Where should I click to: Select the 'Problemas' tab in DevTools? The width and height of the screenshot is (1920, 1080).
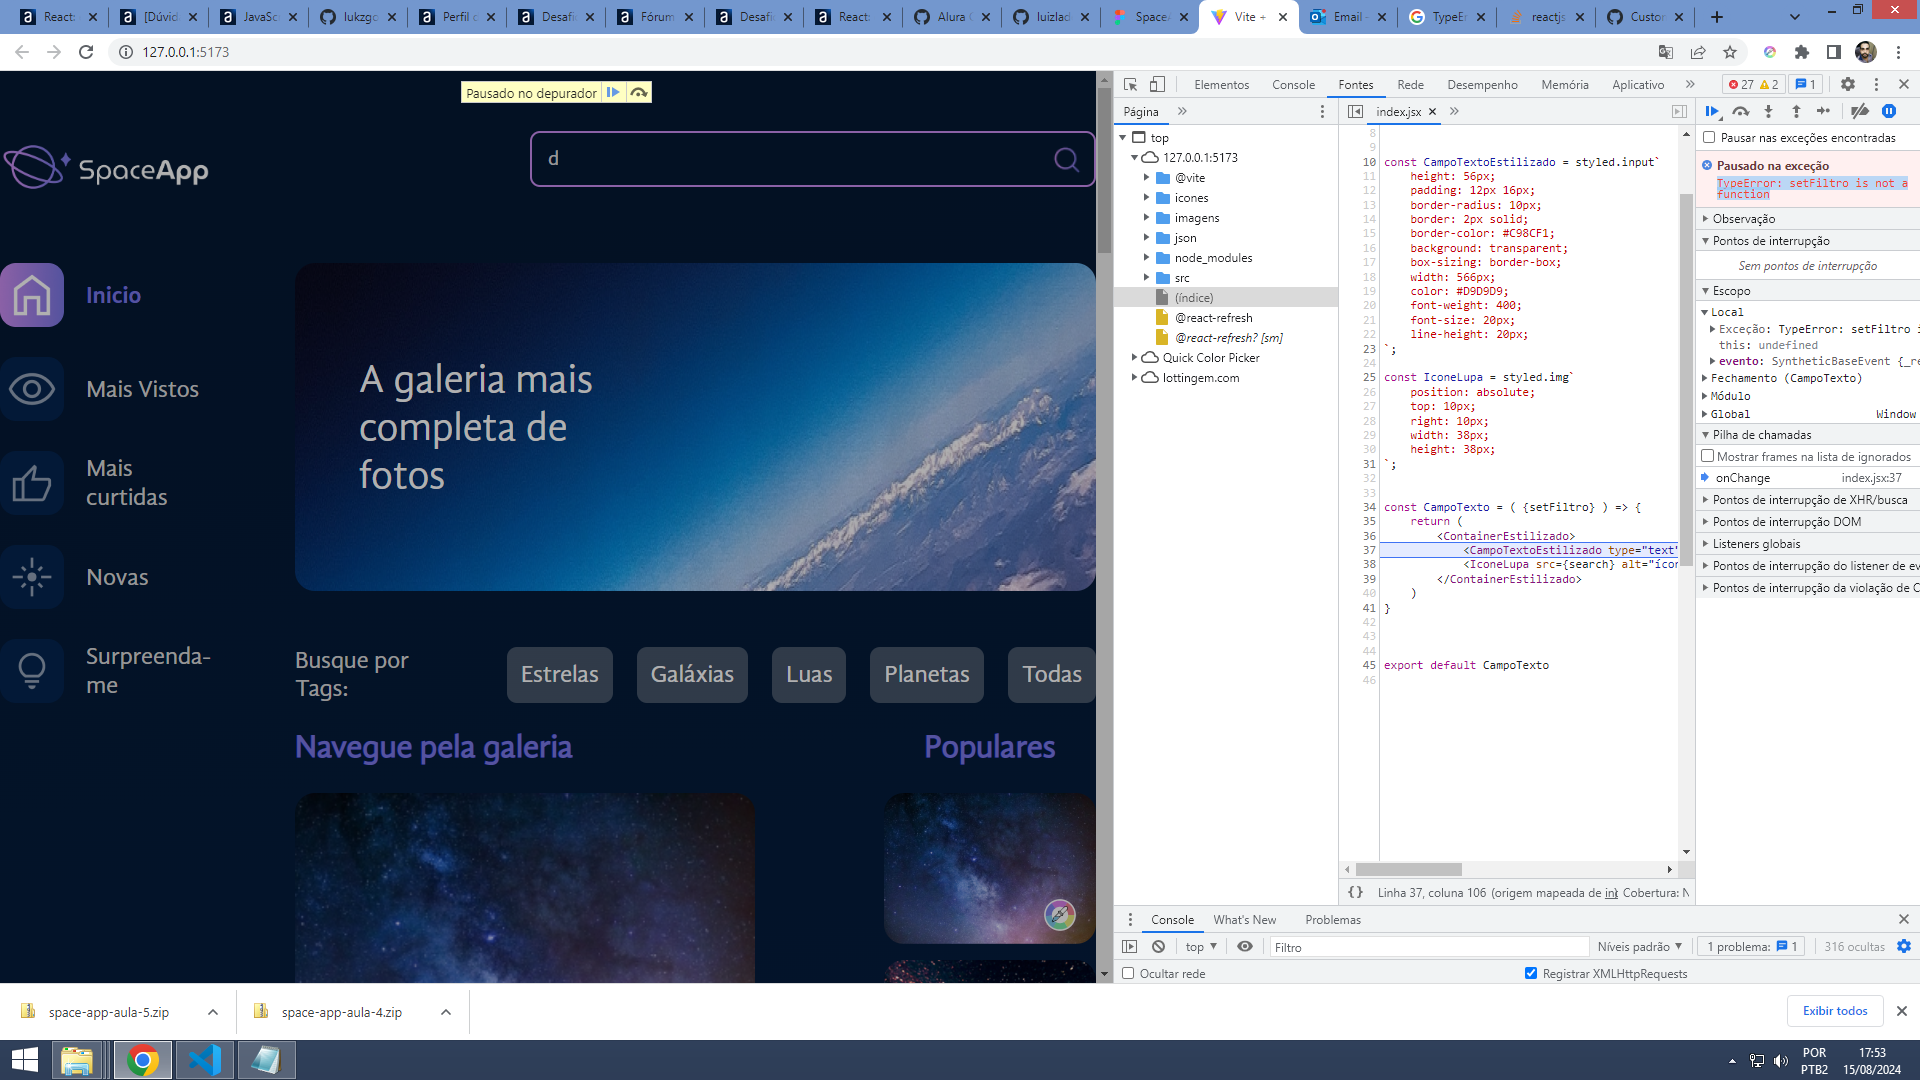click(1333, 919)
